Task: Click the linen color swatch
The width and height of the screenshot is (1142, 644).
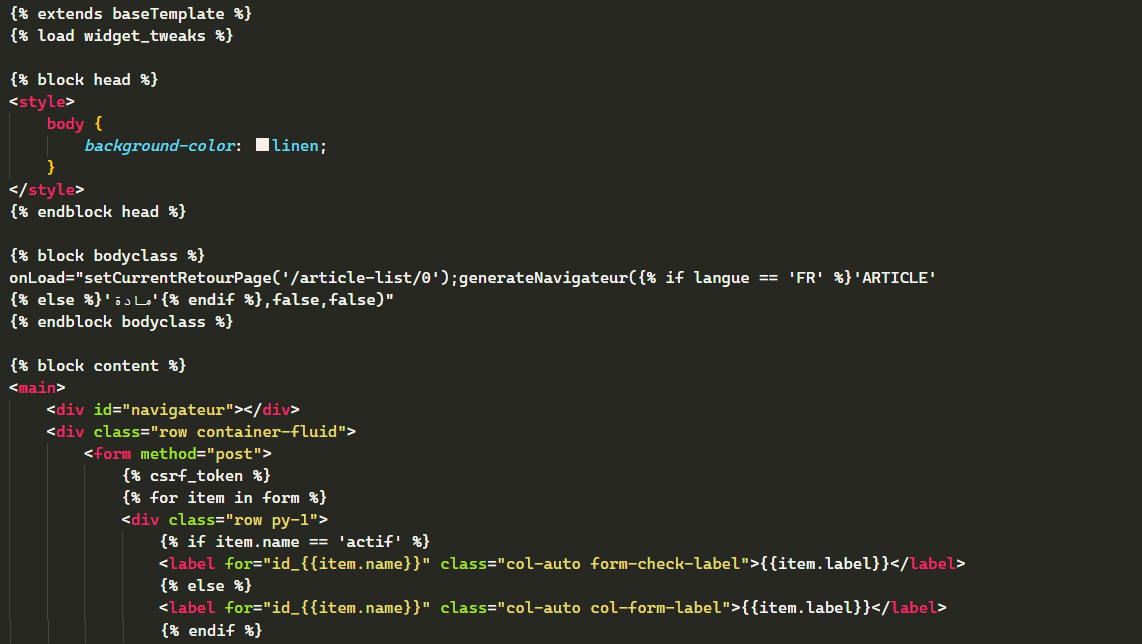Action: [262, 145]
